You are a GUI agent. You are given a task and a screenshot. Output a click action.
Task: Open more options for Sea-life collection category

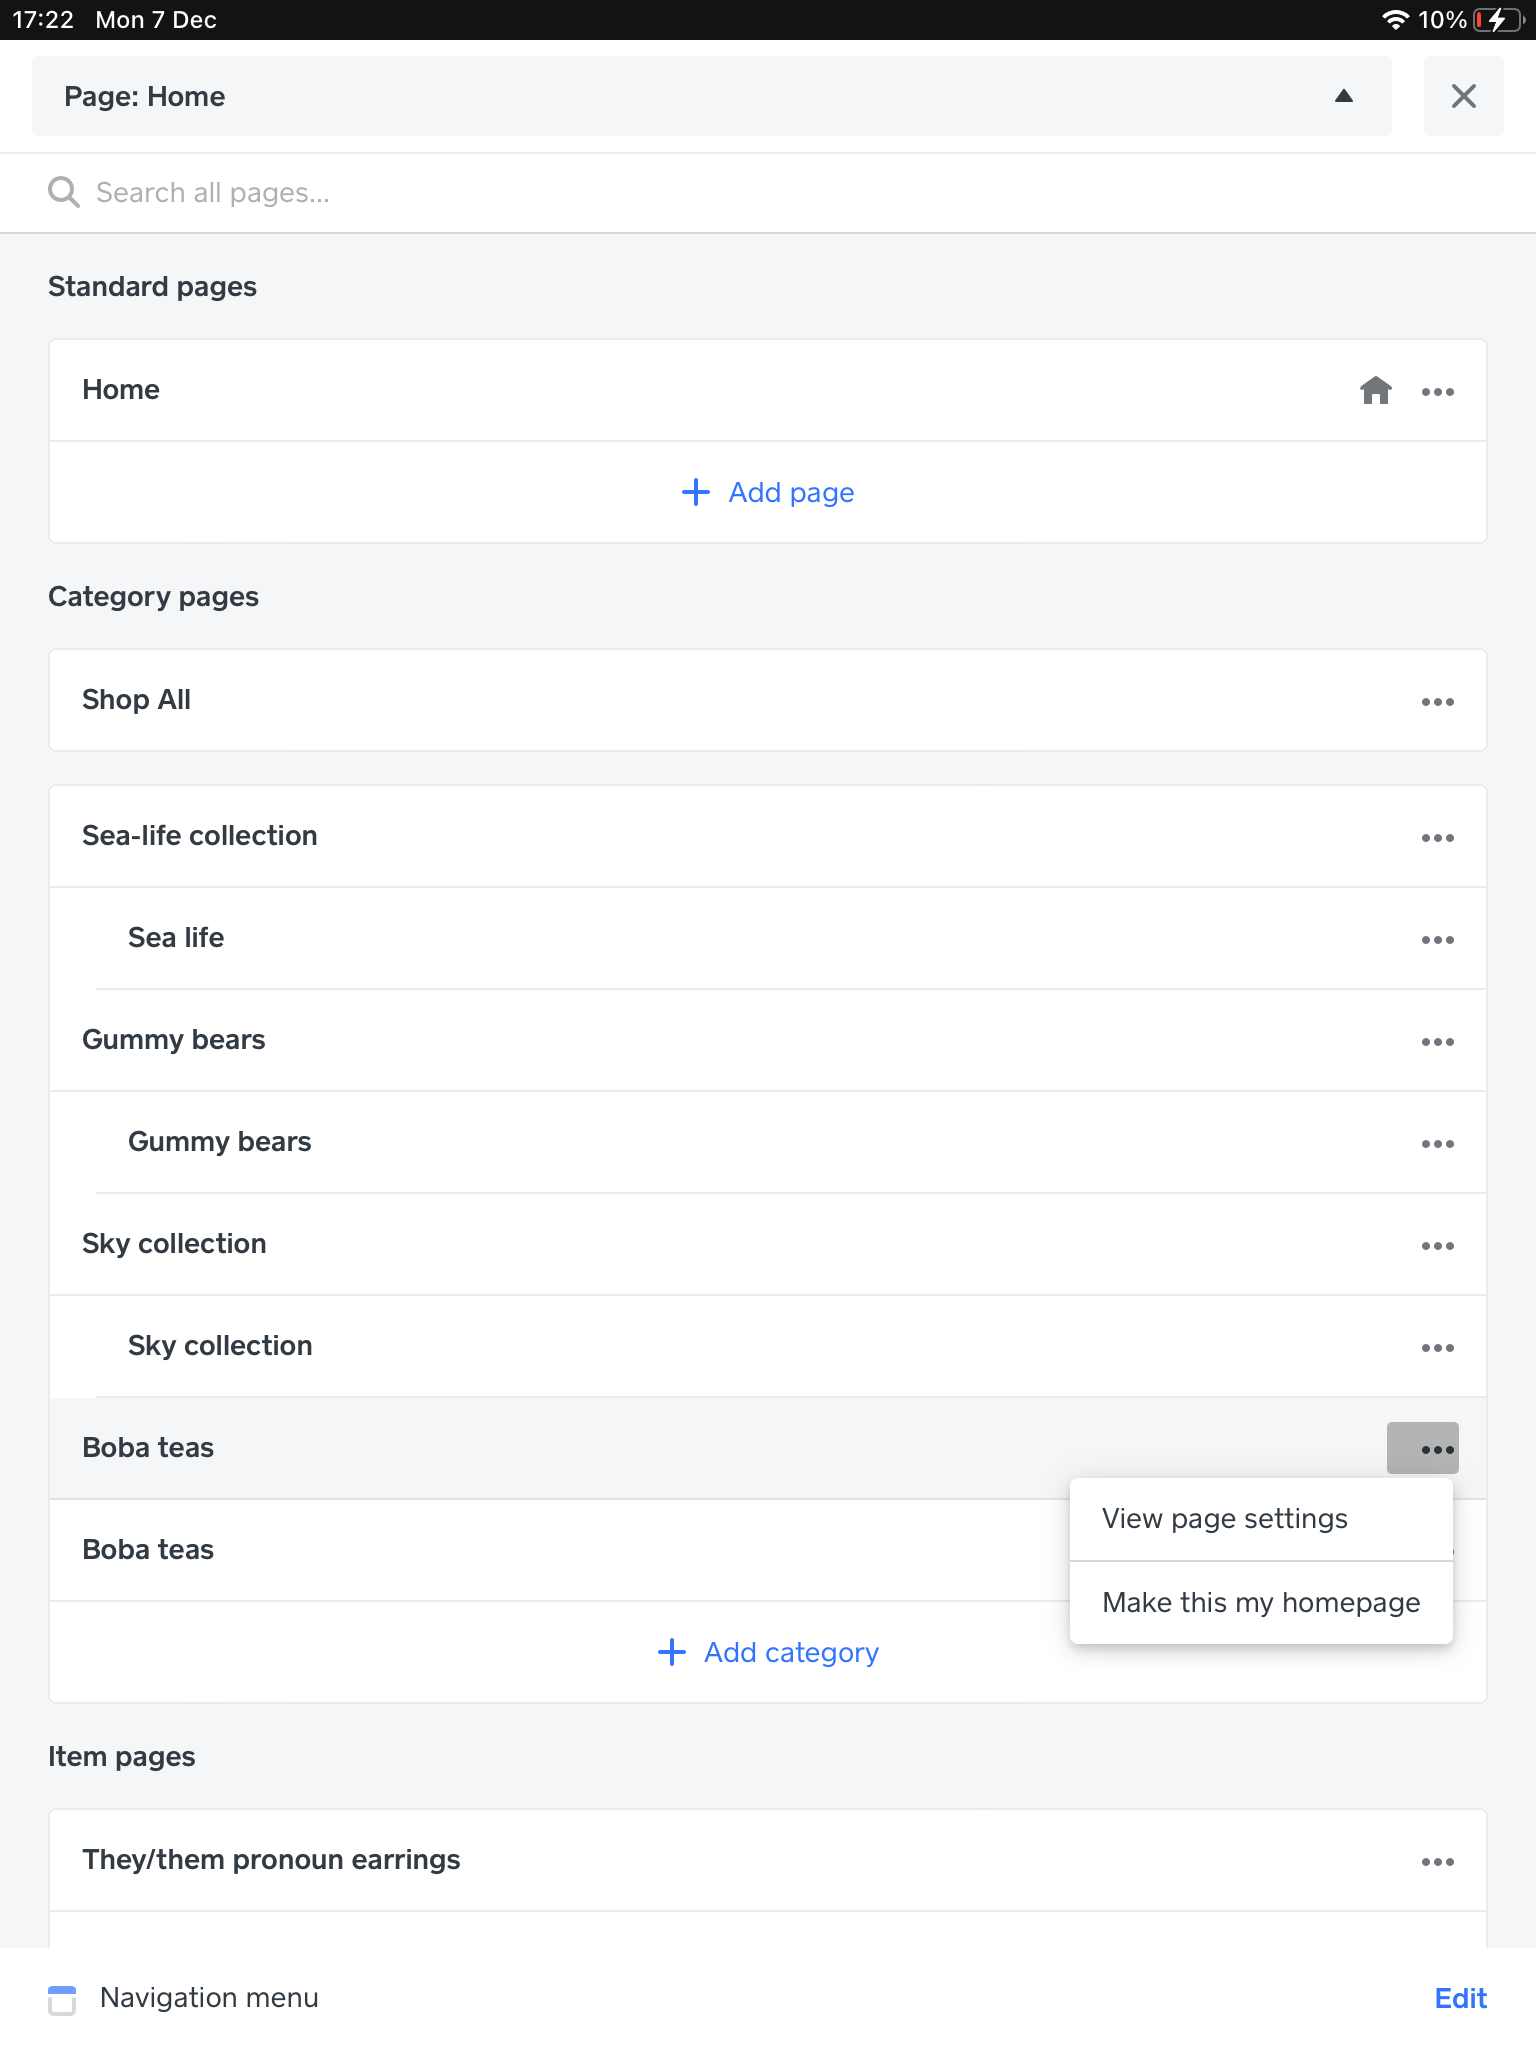pyautogui.click(x=1437, y=838)
